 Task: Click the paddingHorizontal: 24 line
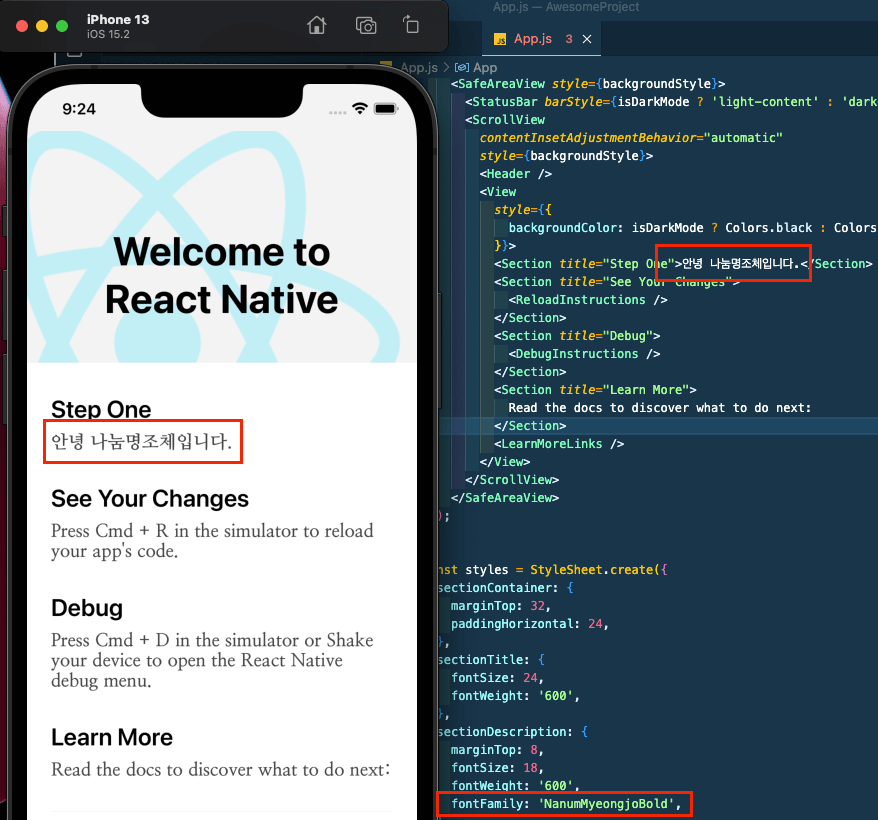point(530,624)
